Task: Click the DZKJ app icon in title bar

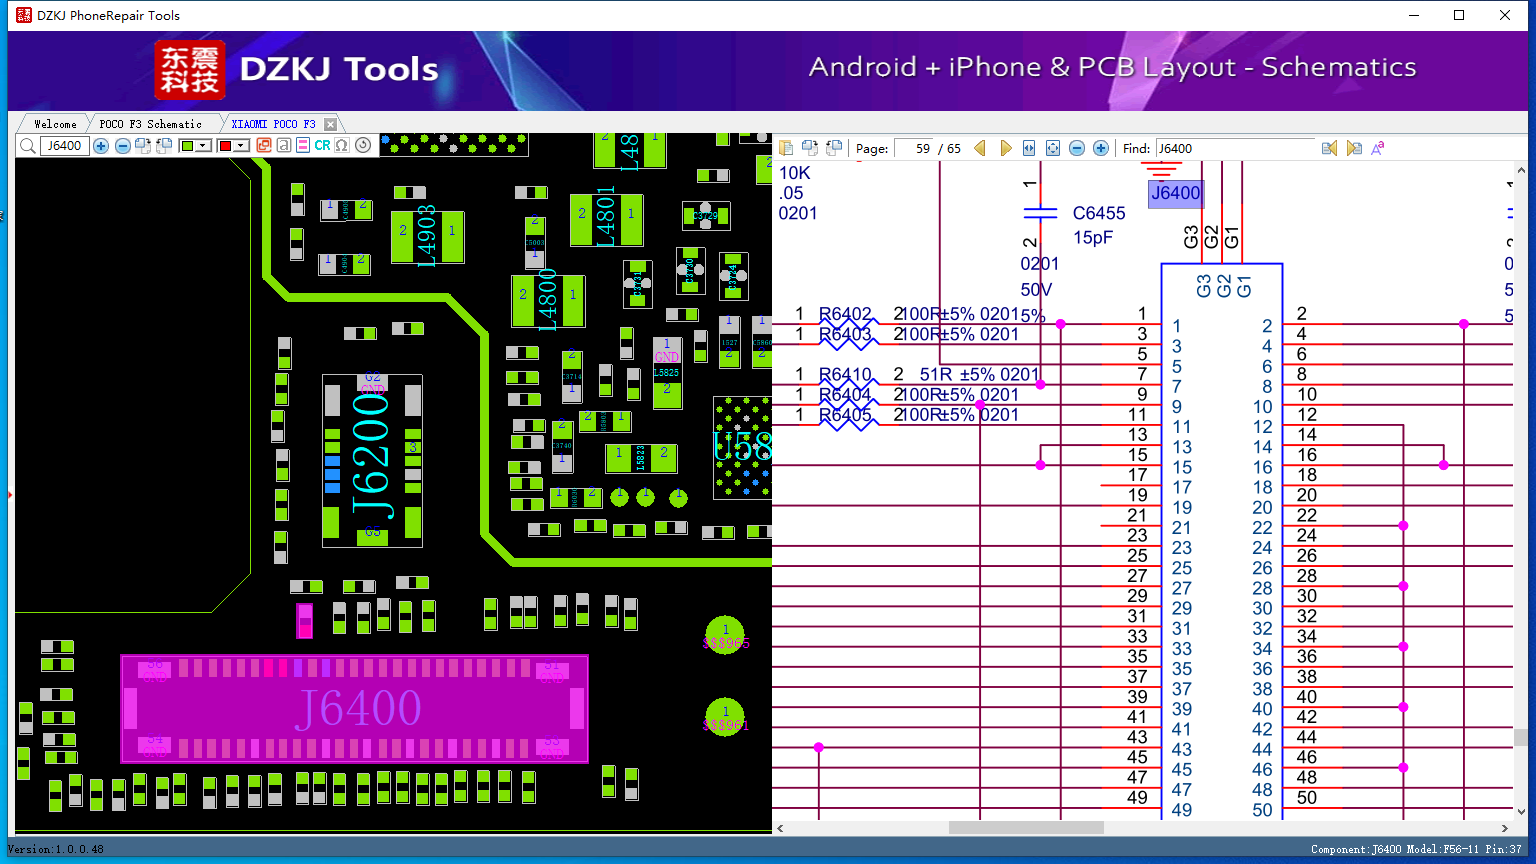Action: pos(23,15)
